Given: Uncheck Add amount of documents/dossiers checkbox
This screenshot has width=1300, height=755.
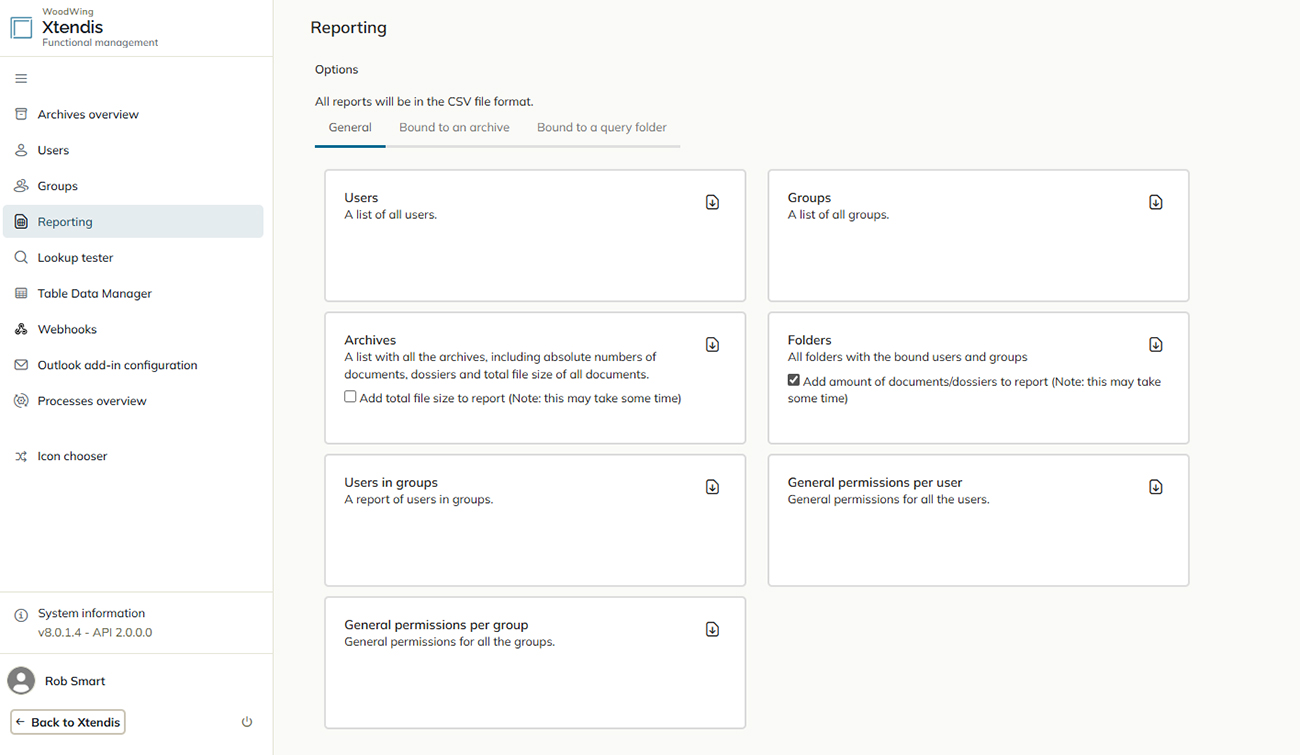Looking at the screenshot, I should pos(793,380).
